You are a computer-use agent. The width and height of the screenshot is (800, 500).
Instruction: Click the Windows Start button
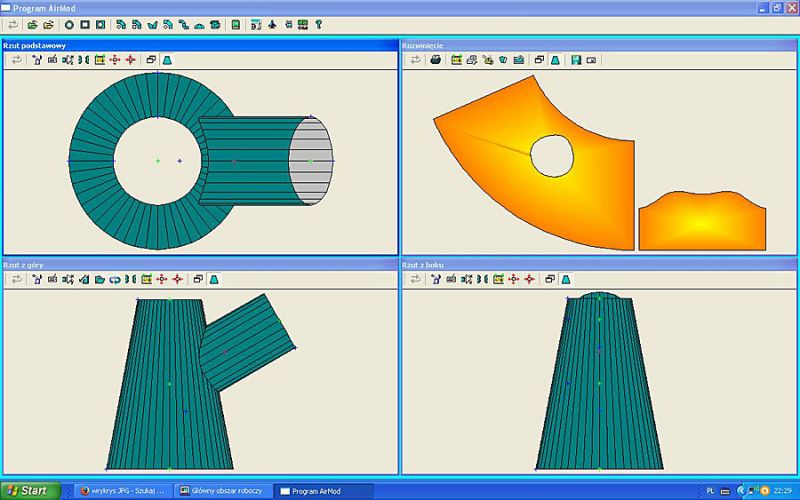point(29,491)
